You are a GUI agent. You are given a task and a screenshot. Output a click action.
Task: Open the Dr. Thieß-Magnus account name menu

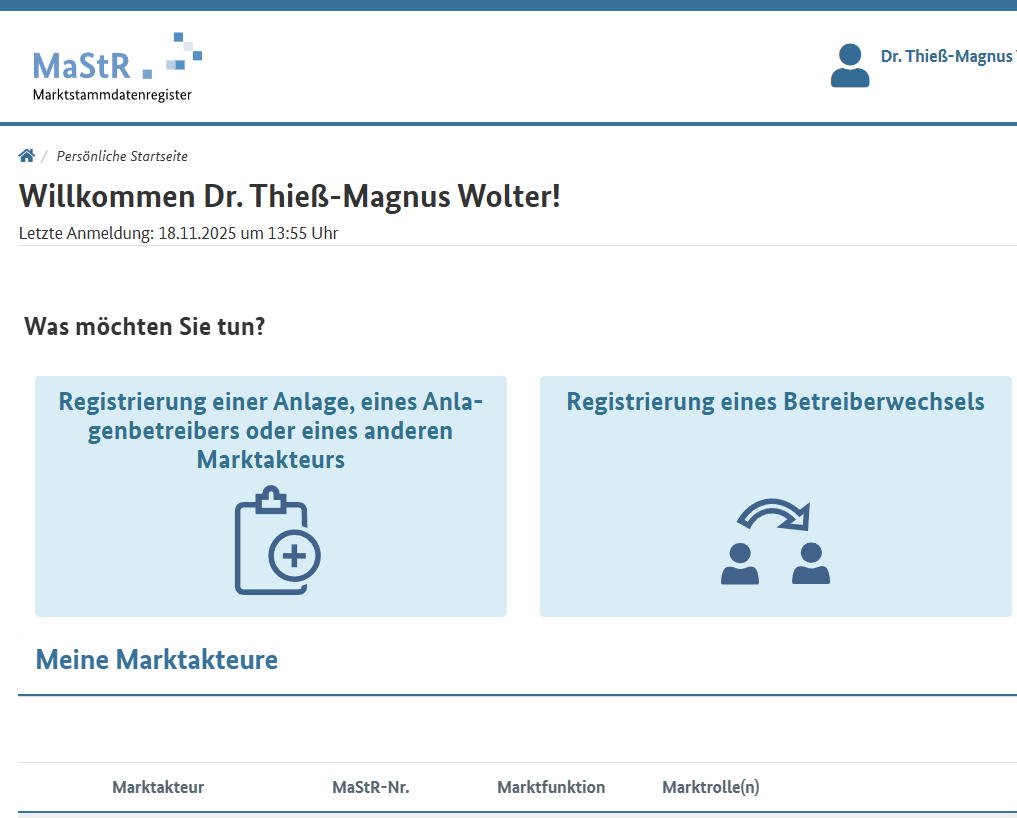pyautogui.click(x=946, y=56)
